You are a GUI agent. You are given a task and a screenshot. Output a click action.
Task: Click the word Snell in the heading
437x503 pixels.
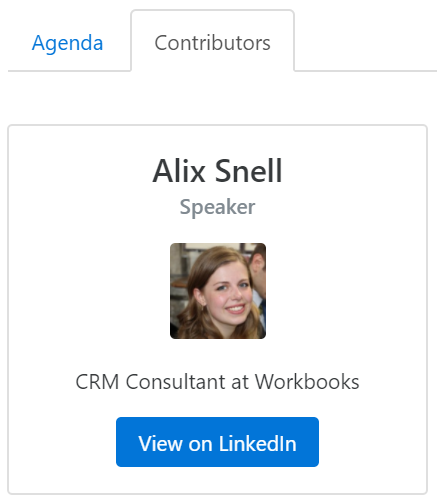click(249, 171)
